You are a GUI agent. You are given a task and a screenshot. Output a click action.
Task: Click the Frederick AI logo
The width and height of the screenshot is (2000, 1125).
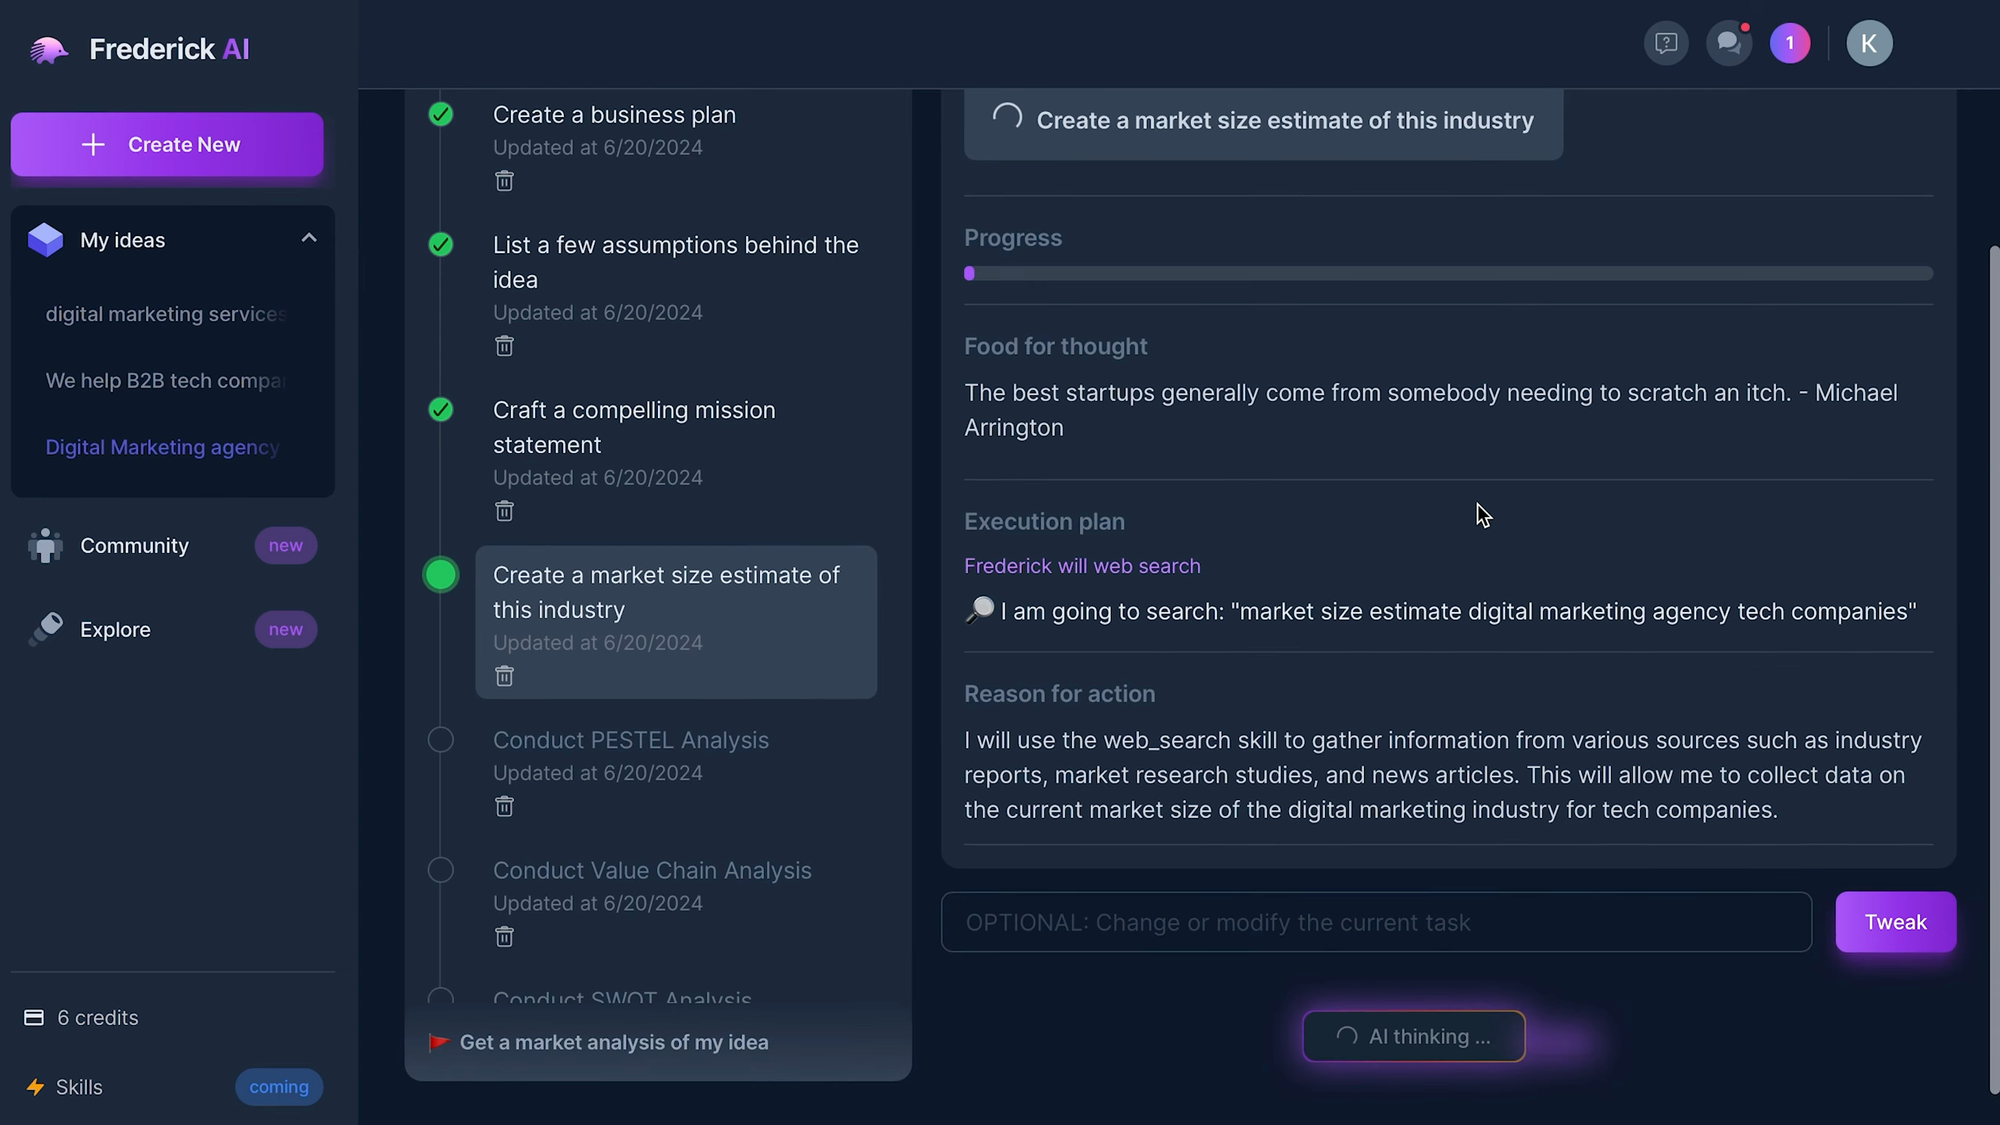pos(139,49)
